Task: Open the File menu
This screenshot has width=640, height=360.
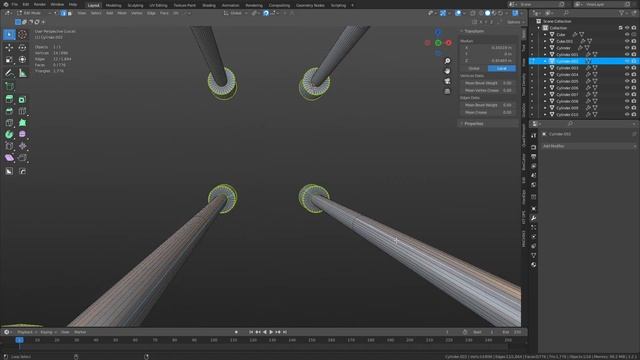Action: point(14,4)
